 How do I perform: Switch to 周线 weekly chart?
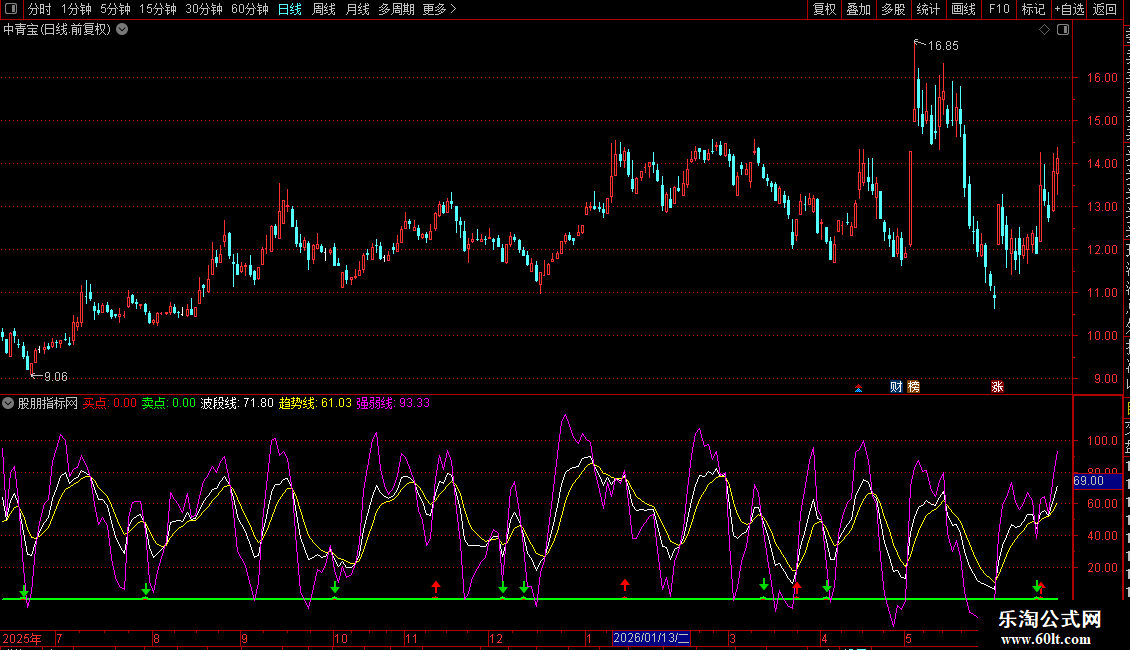(324, 9)
